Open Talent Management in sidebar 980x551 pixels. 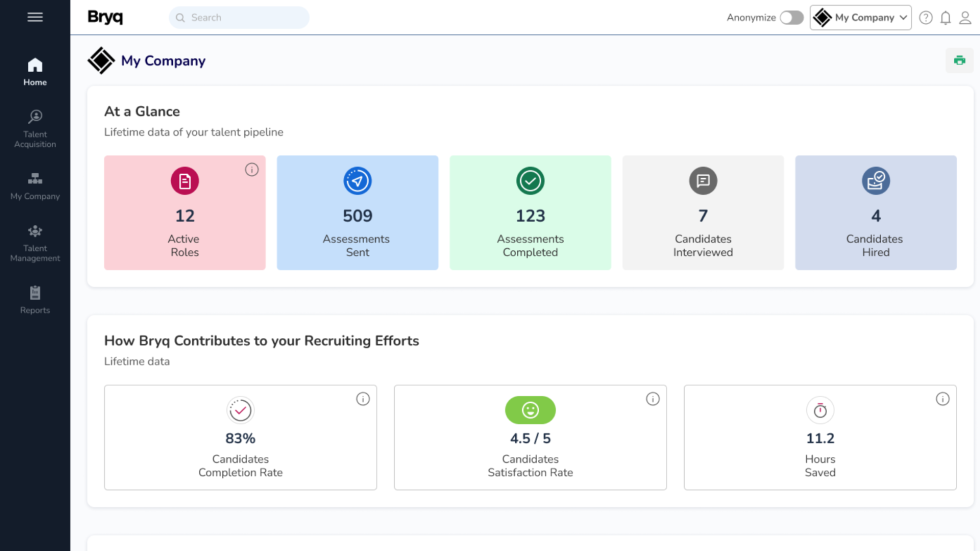click(35, 243)
